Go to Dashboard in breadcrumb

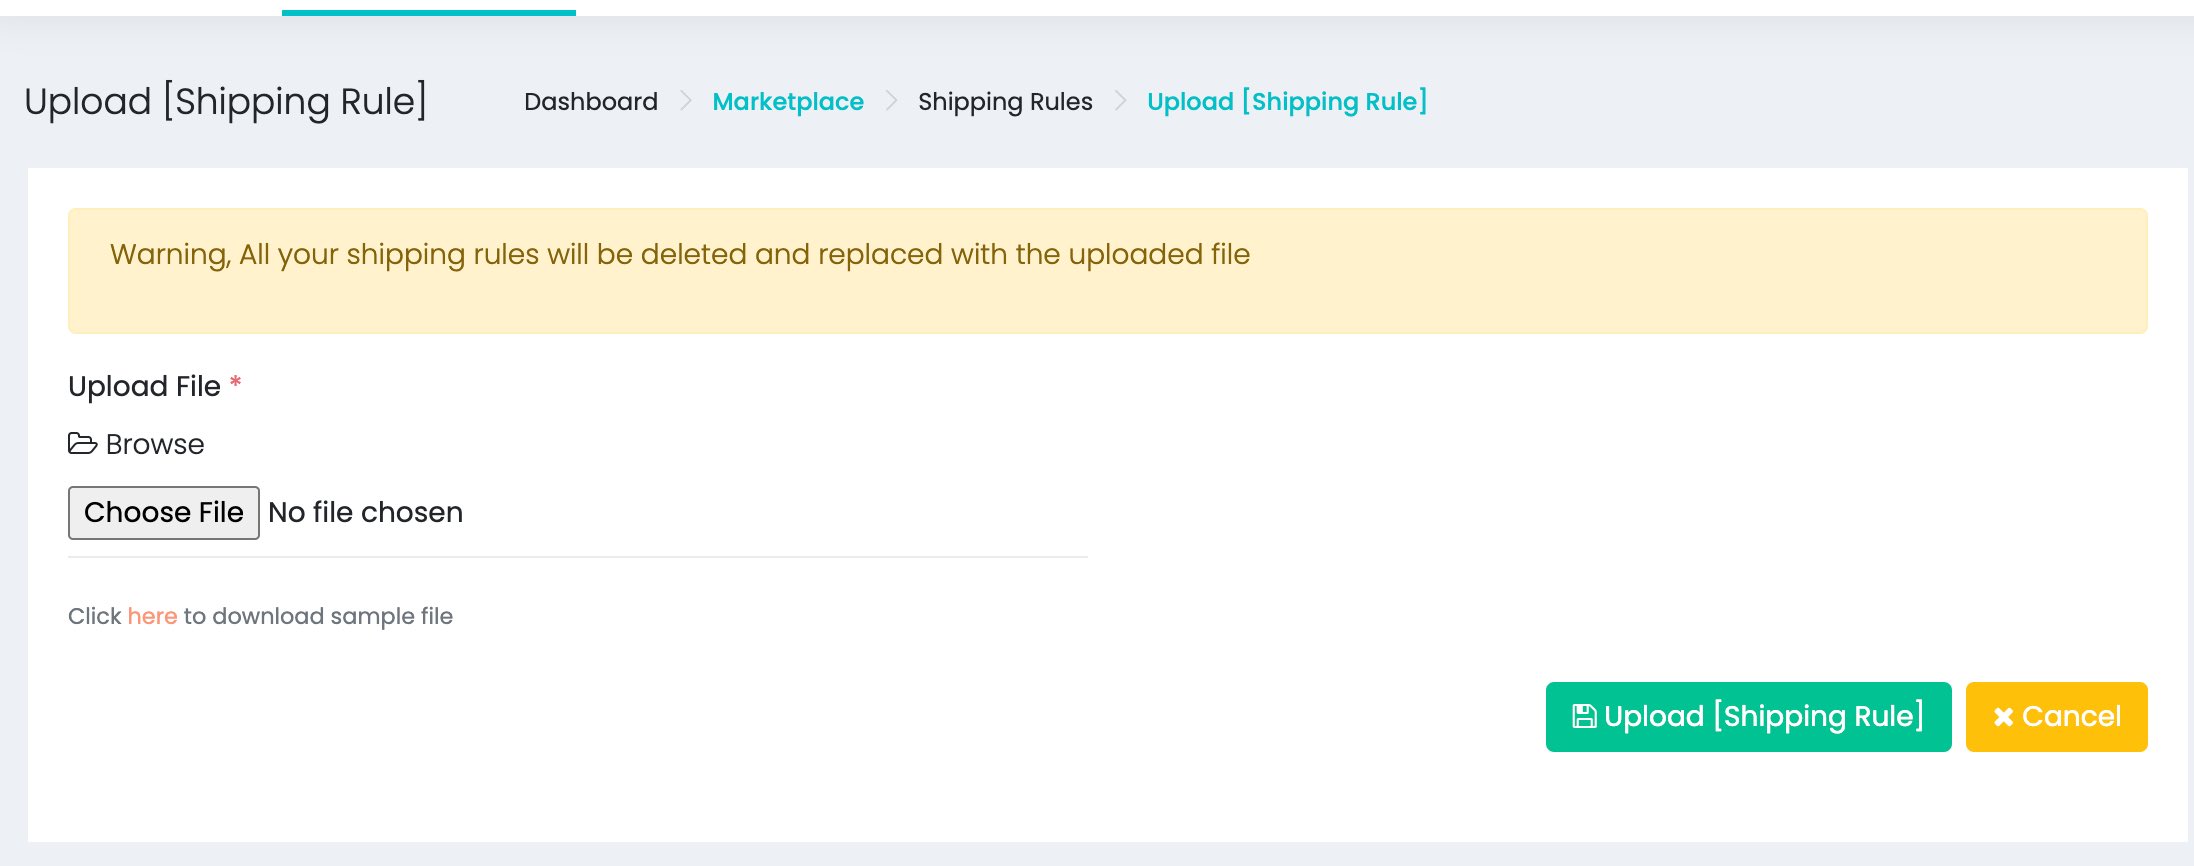(591, 102)
